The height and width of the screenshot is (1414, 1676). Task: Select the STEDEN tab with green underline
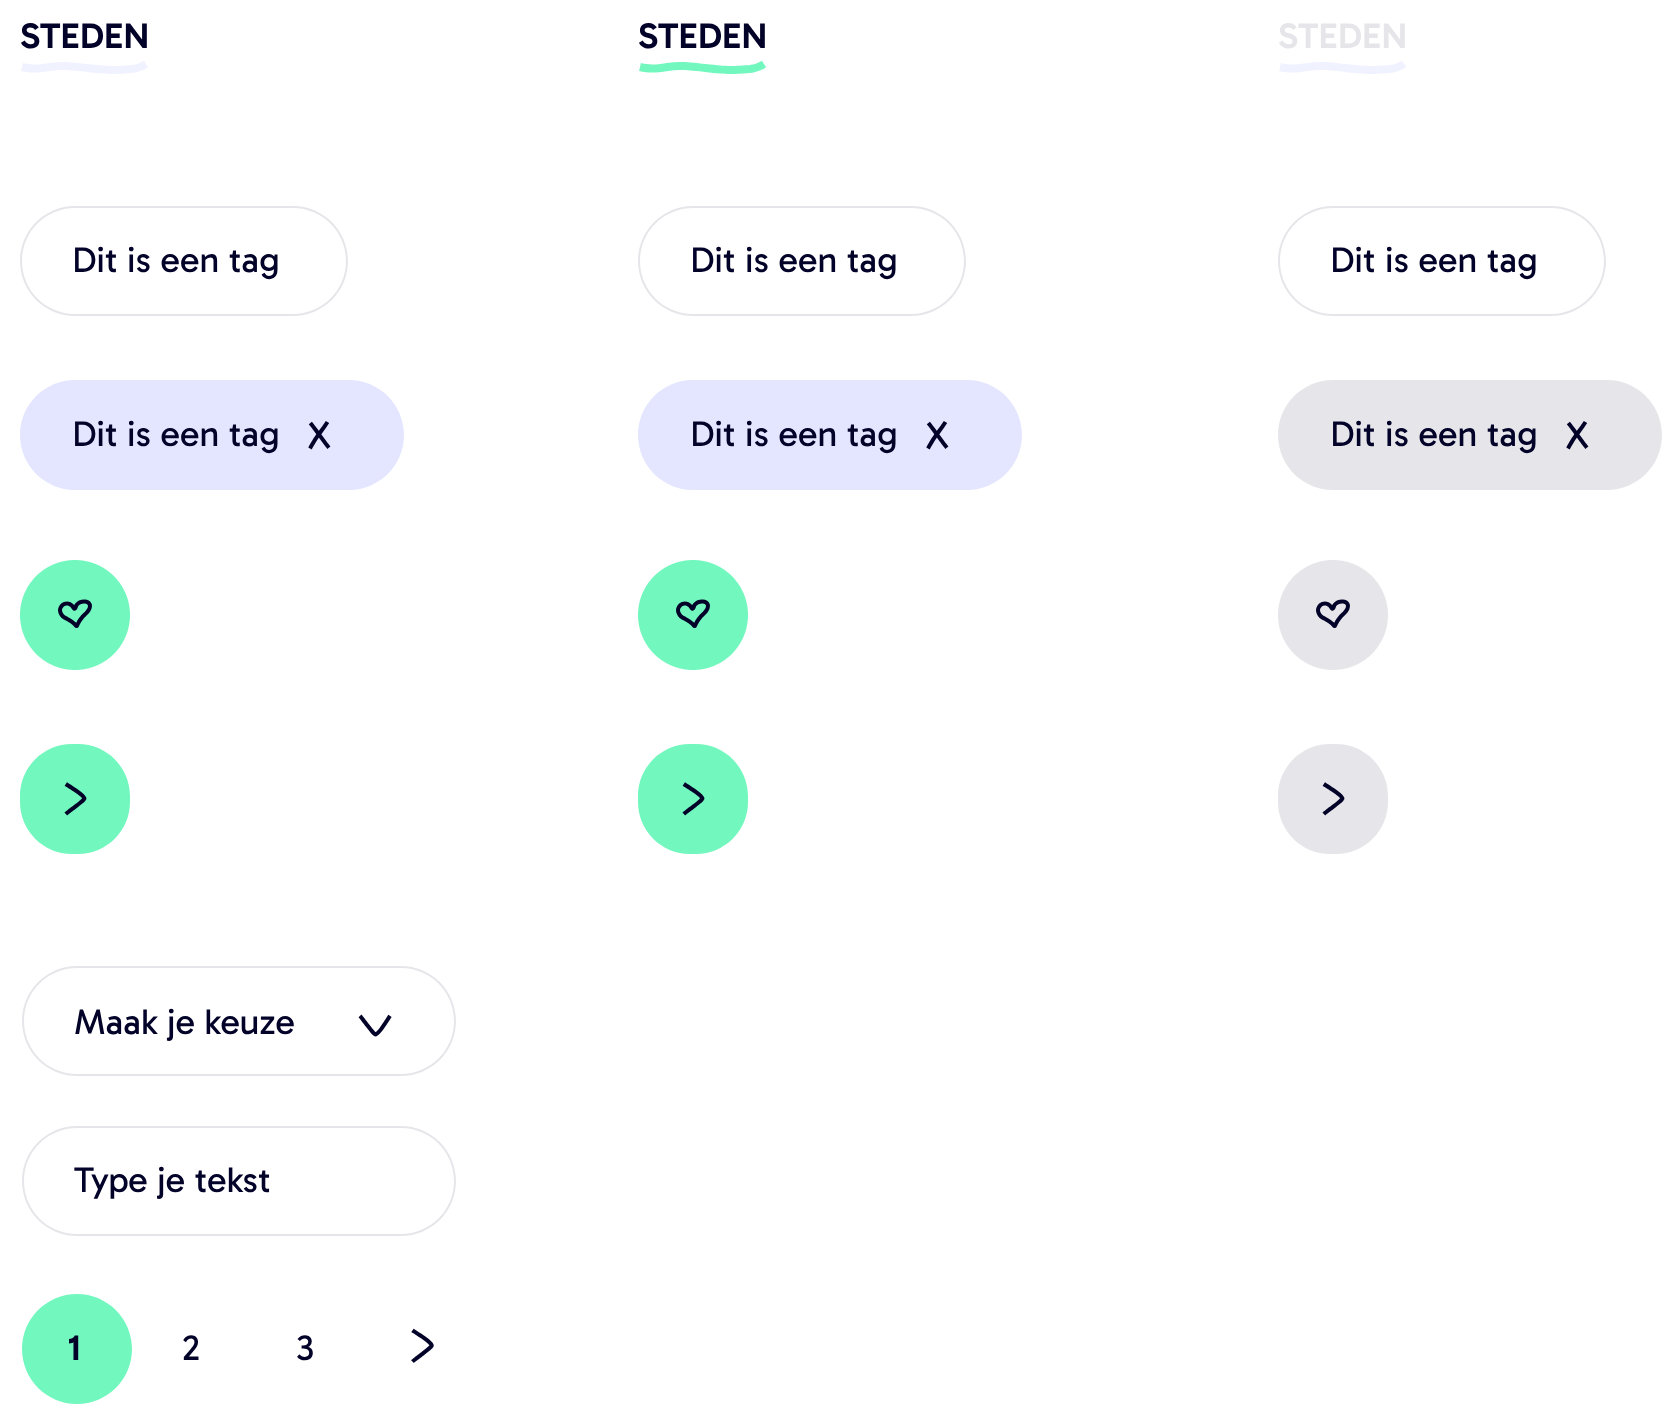[x=702, y=38]
